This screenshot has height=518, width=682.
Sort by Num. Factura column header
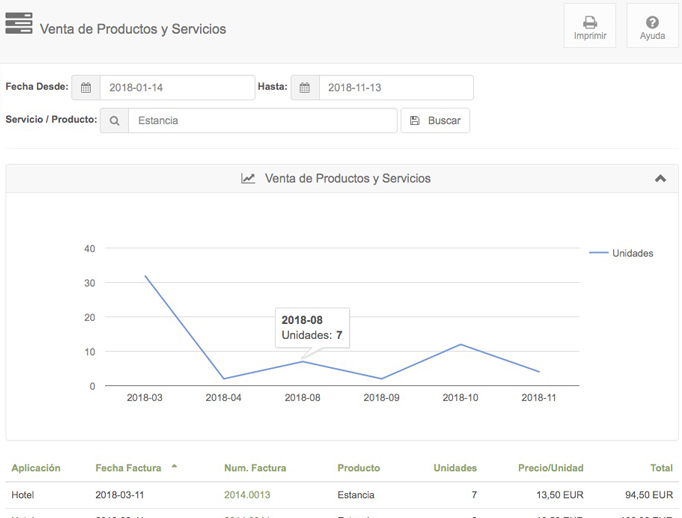pyautogui.click(x=255, y=468)
